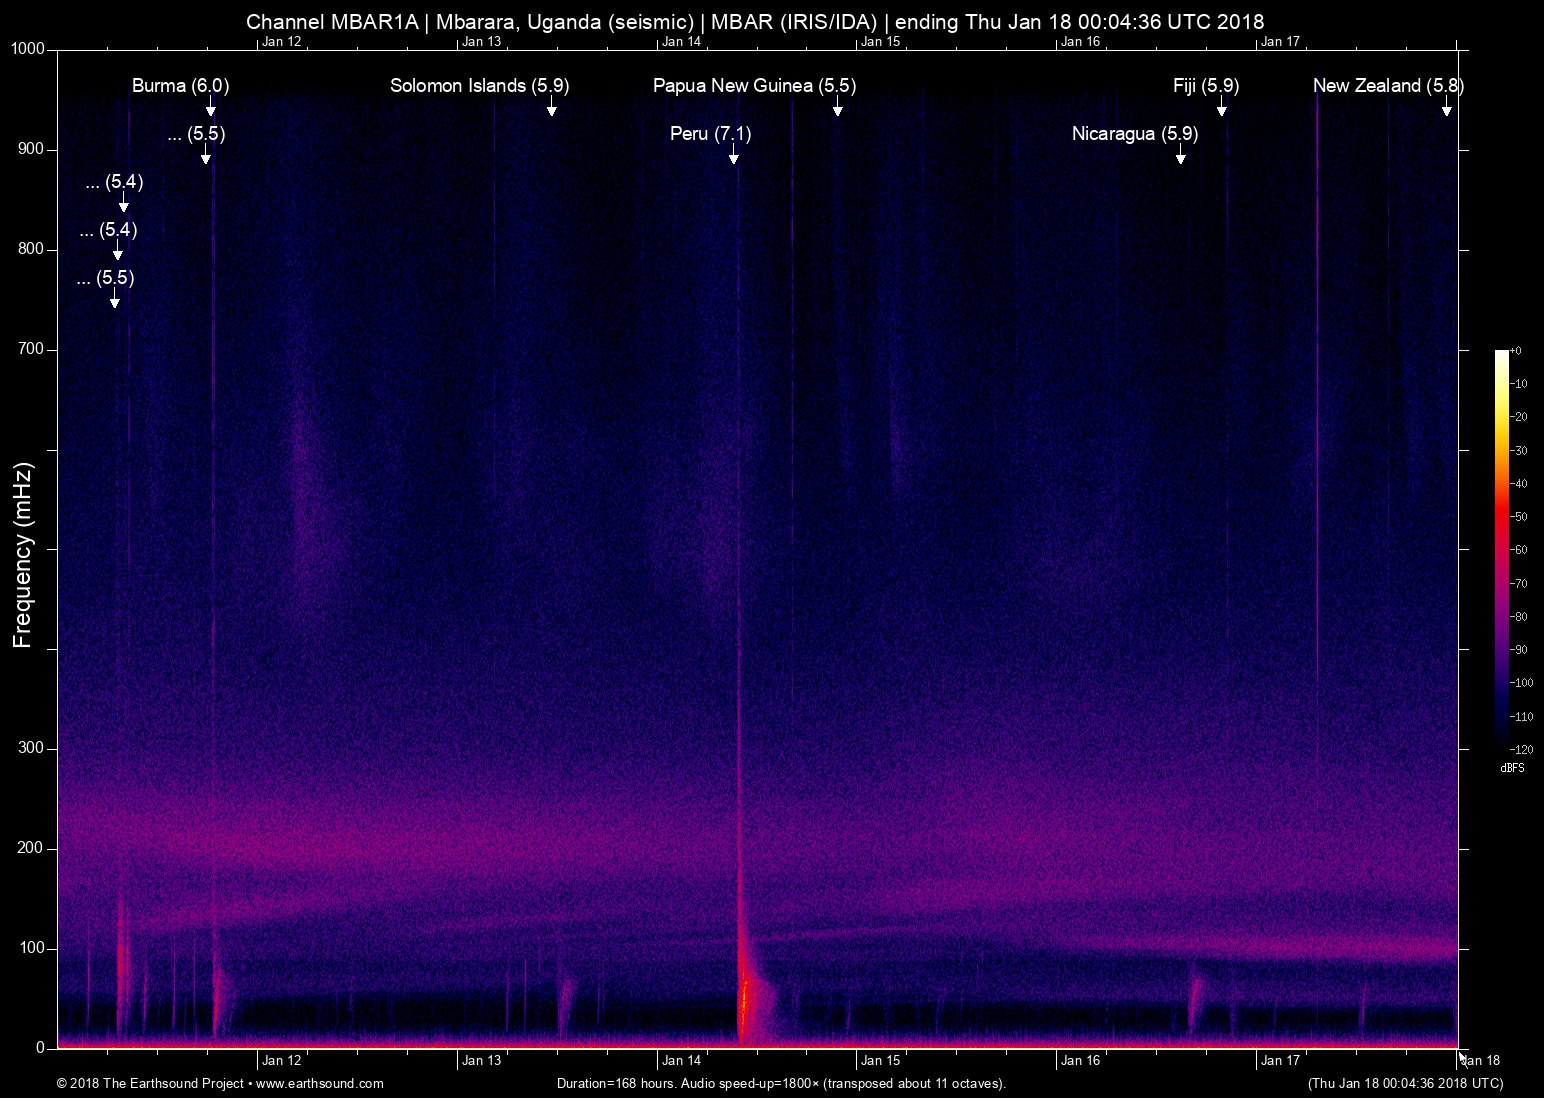
Task: Click the Jan 18 bottom axis date label
Action: pos(1480,1061)
